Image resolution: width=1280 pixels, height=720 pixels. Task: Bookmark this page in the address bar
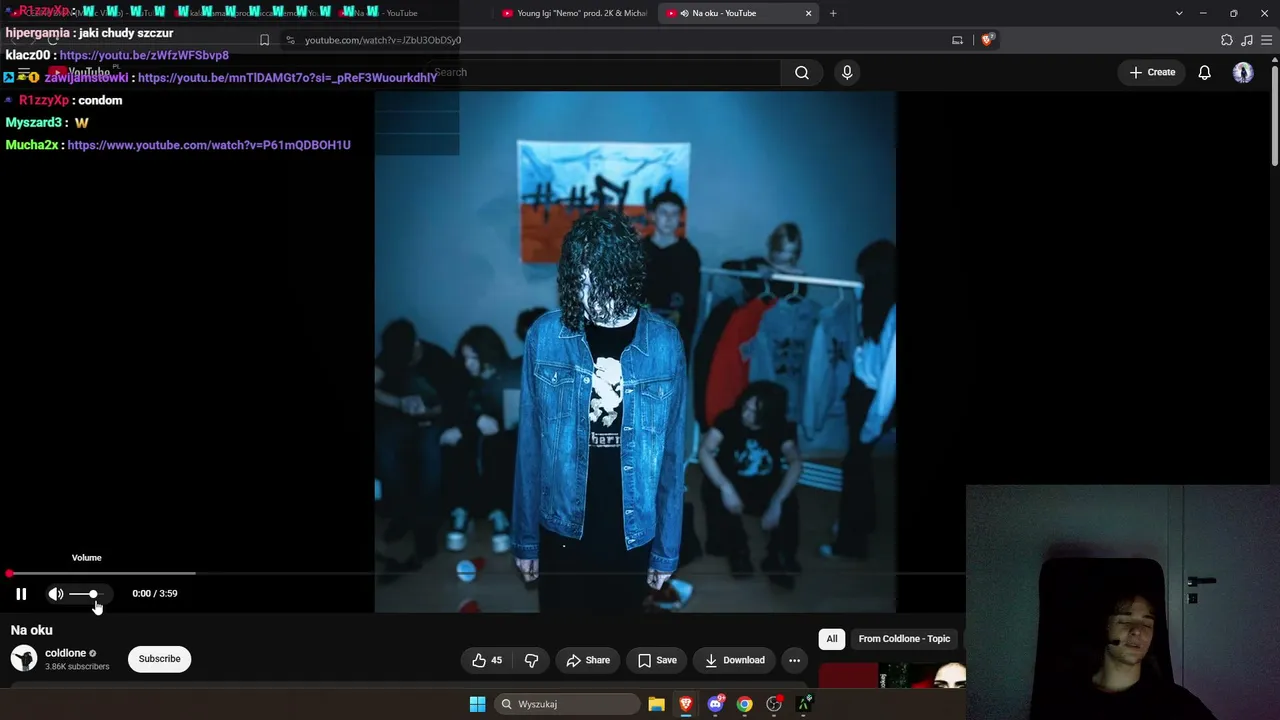pos(264,40)
